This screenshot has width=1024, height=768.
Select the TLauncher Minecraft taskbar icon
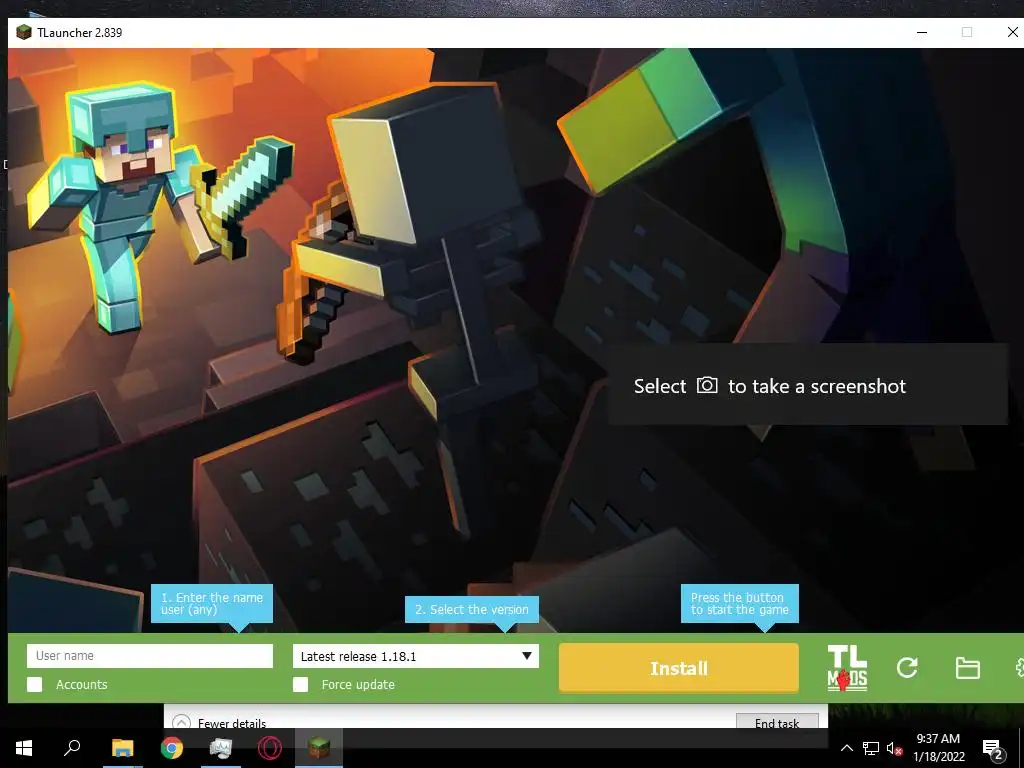point(319,748)
